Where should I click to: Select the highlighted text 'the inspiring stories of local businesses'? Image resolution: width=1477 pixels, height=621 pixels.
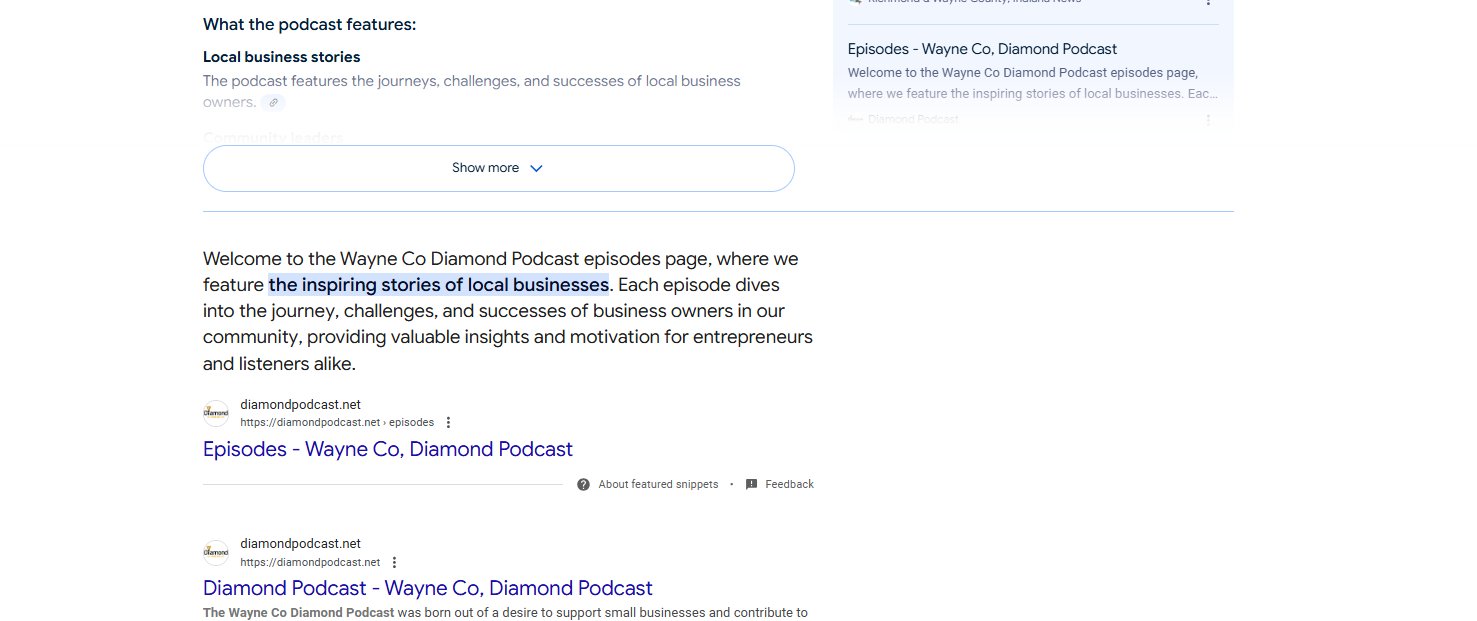coord(439,285)
